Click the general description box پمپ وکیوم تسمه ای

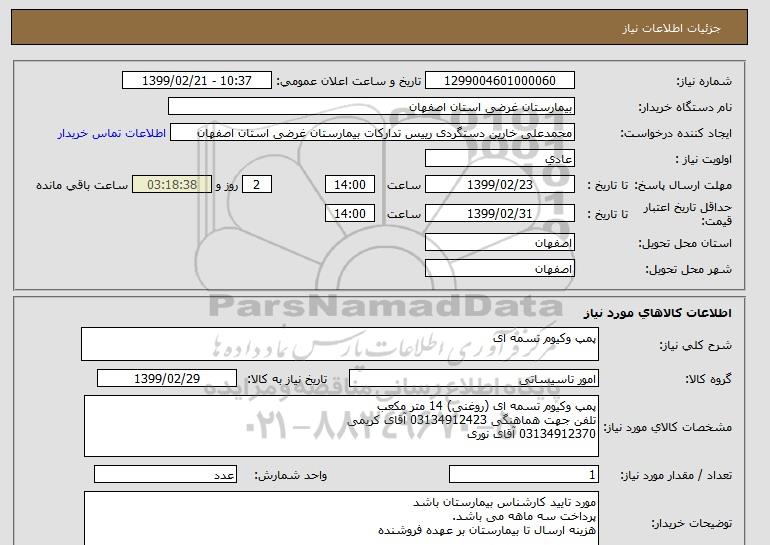[x=340, y=344]
